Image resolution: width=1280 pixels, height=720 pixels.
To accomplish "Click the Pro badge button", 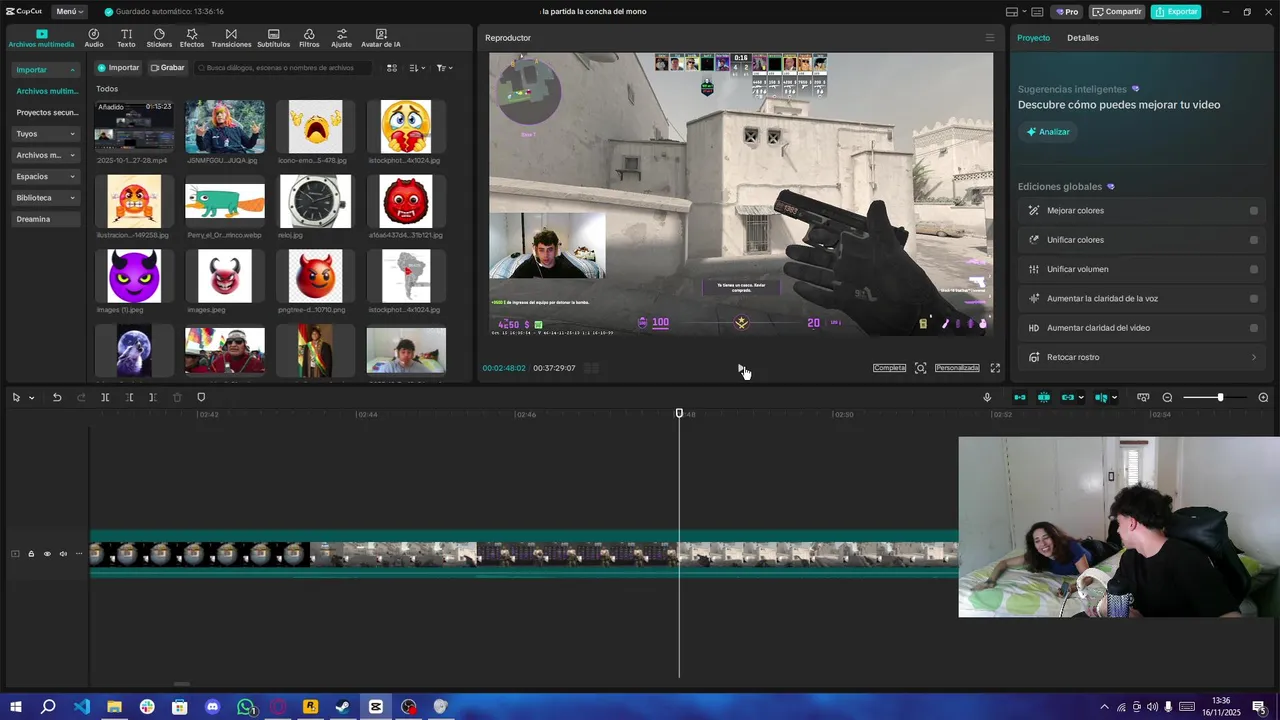I will point(1067,12).
